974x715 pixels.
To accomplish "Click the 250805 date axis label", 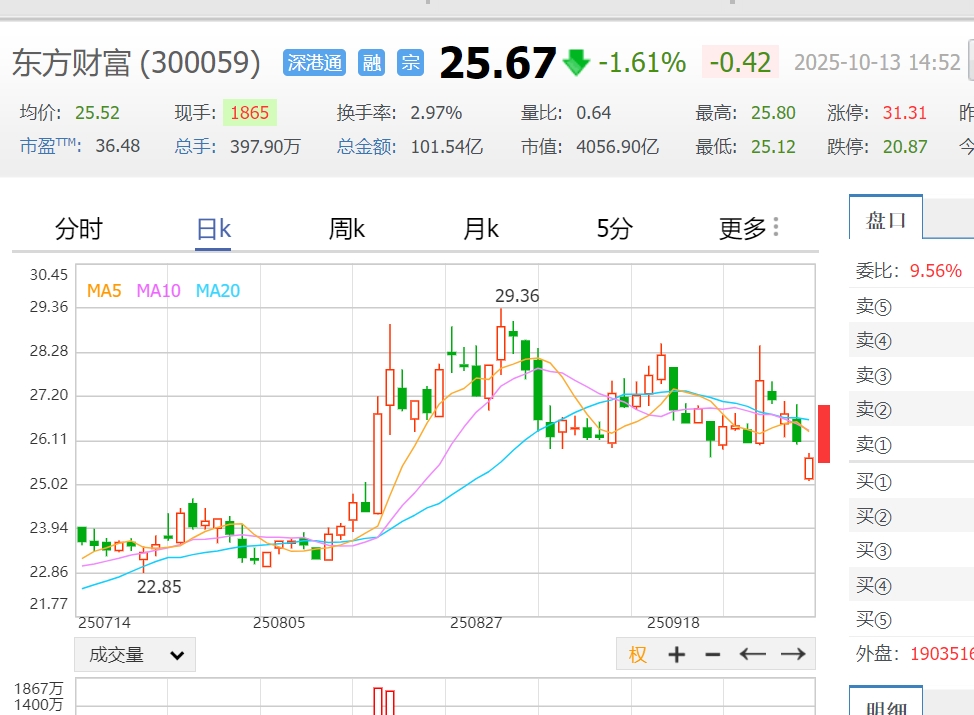I will [279, 622].
